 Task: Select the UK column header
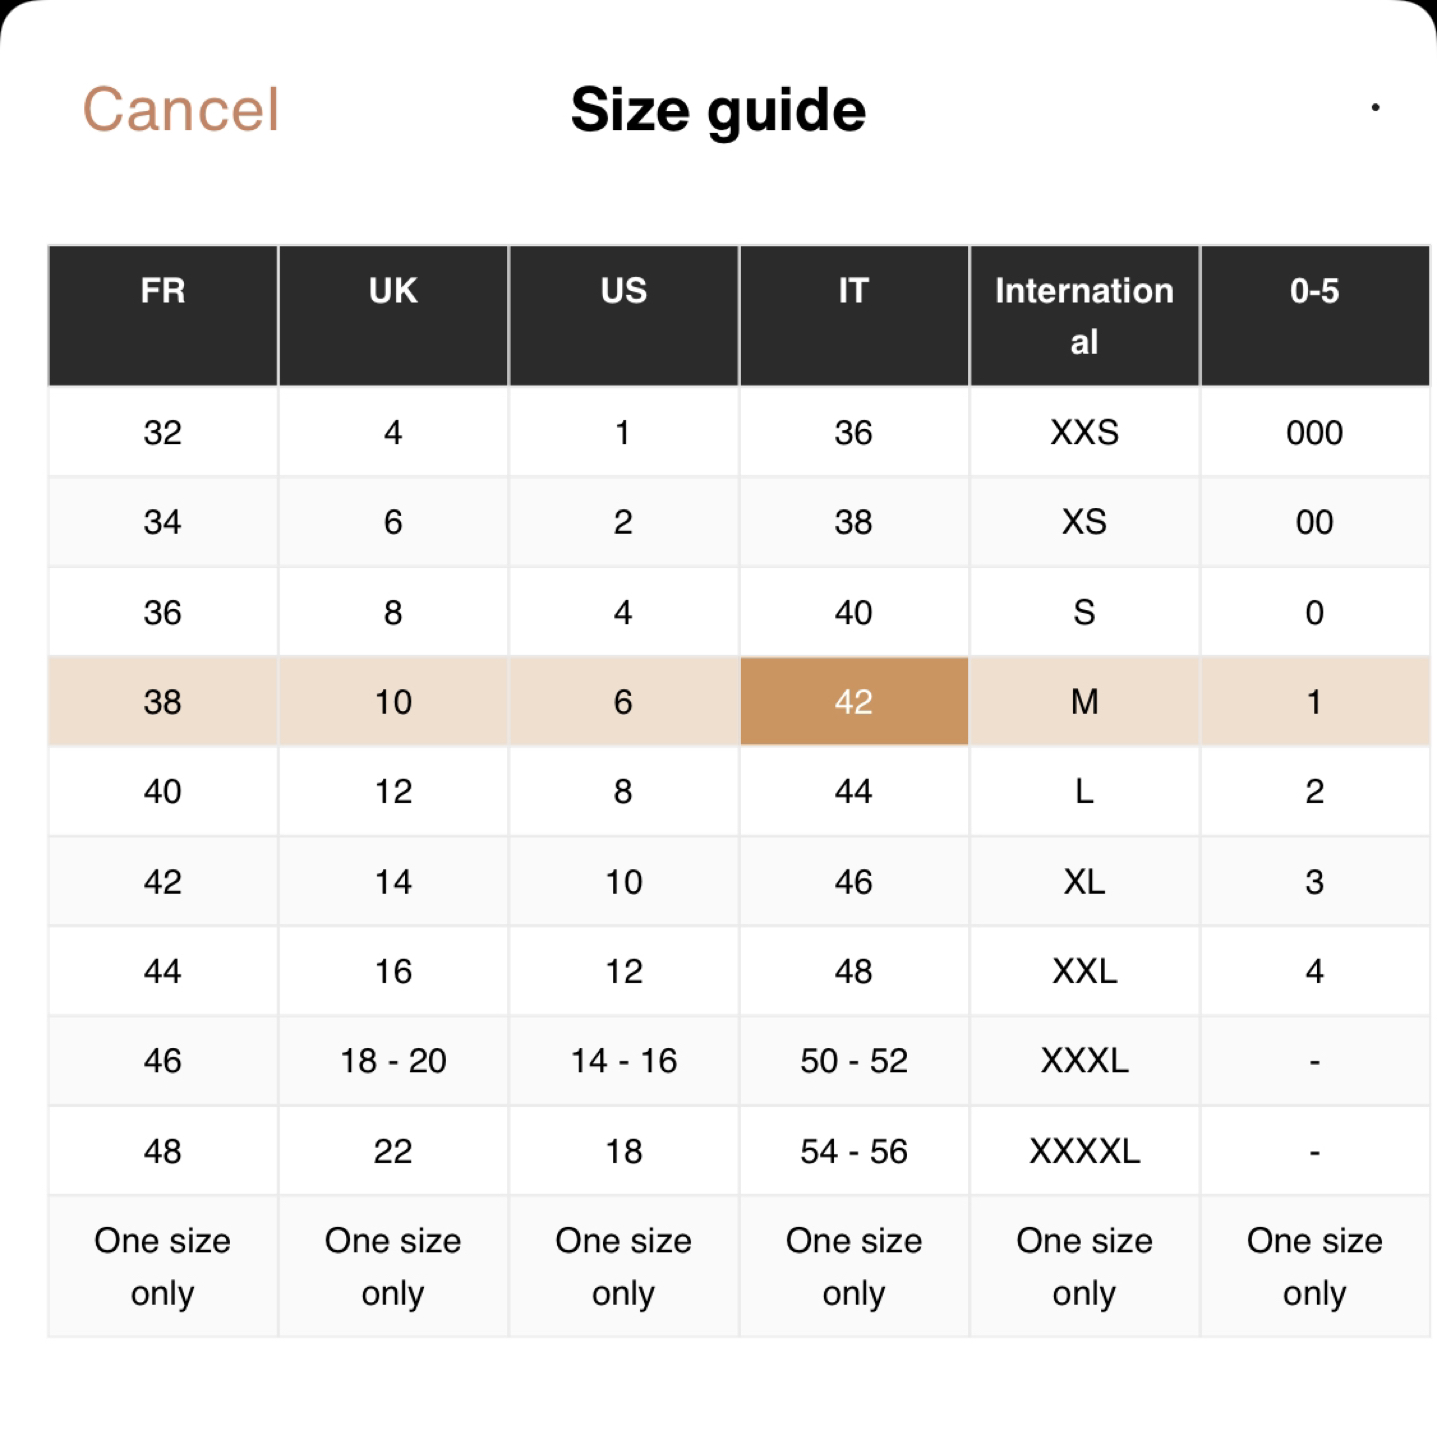[393, 316]
